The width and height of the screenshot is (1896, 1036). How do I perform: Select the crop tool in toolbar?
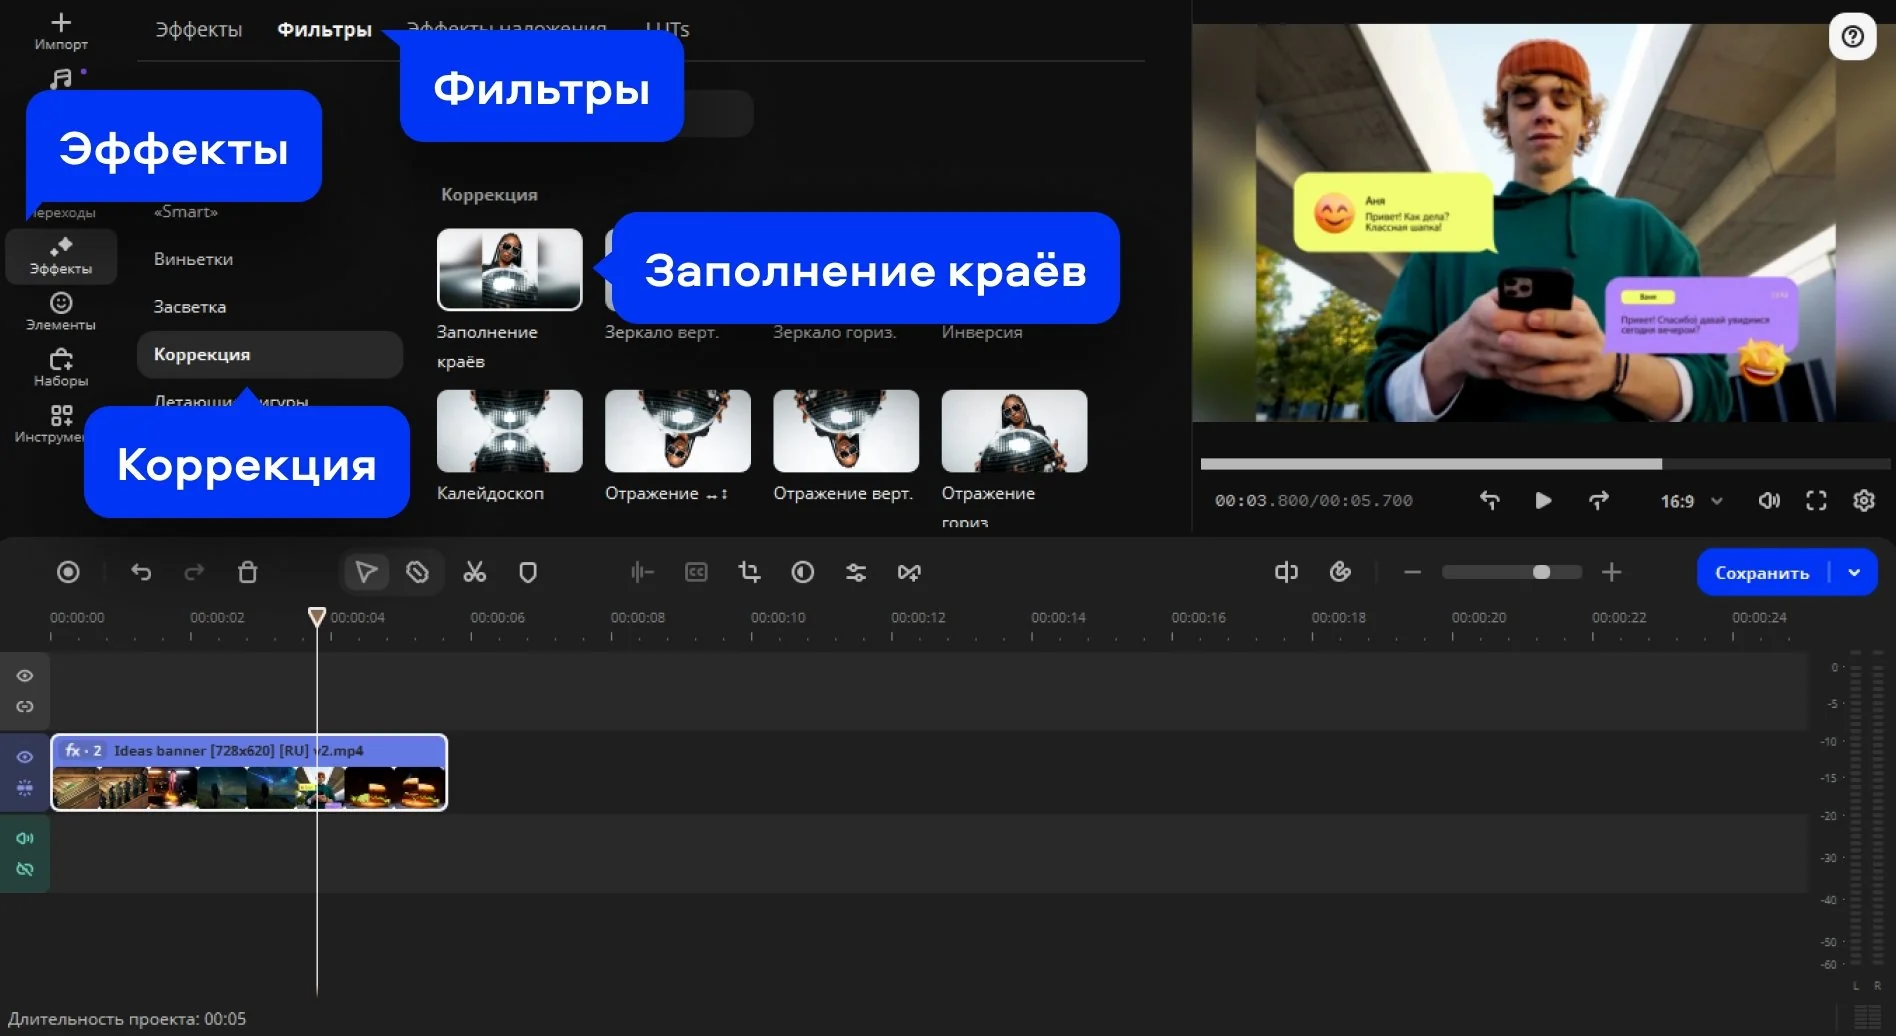[x=749, y=572]
